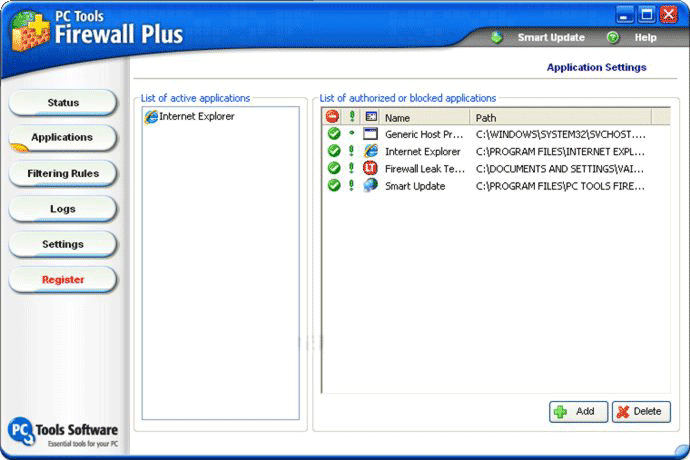The width and height of the screenshot is (690, 460).
Task: Select Internet Explorer in active applications list
Action: click(x=197, y=117)
